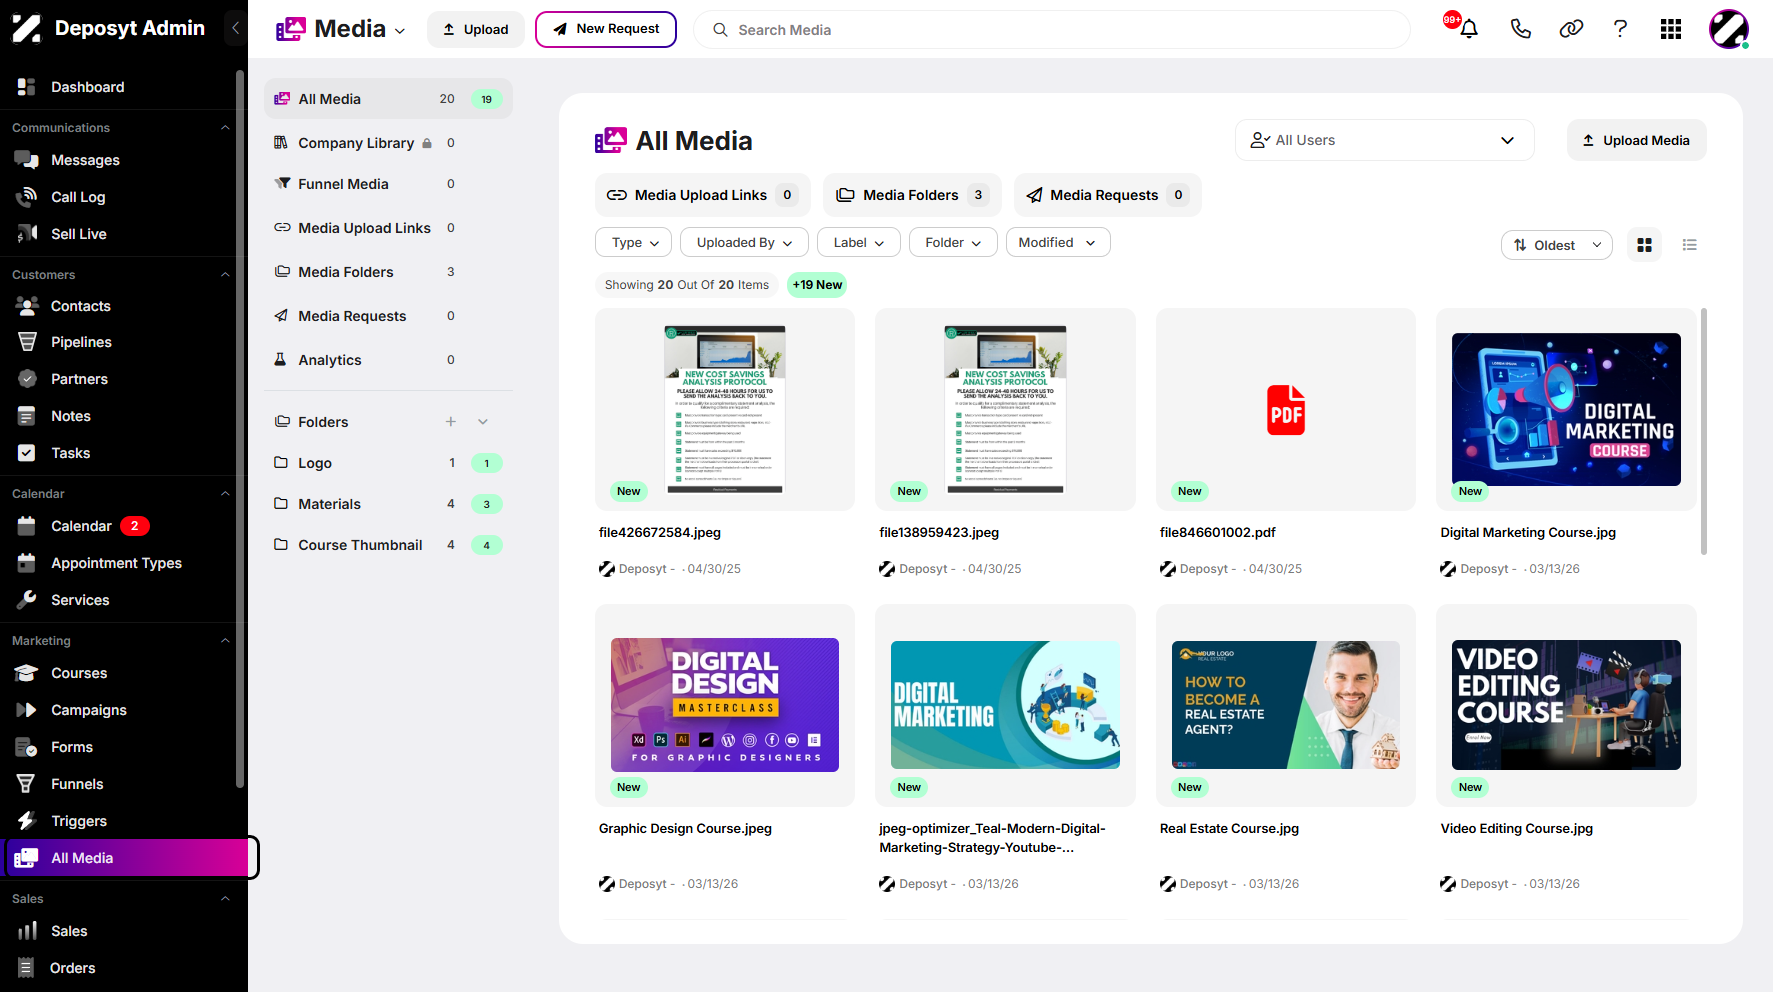
Task: Collapse the Communications section
Action: [x=225, y=128]
